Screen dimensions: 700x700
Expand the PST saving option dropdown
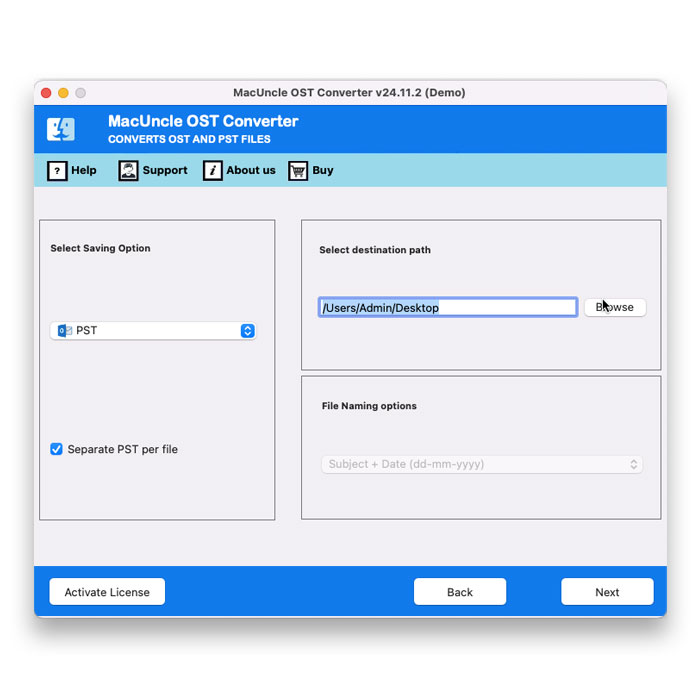pos(153,331)
